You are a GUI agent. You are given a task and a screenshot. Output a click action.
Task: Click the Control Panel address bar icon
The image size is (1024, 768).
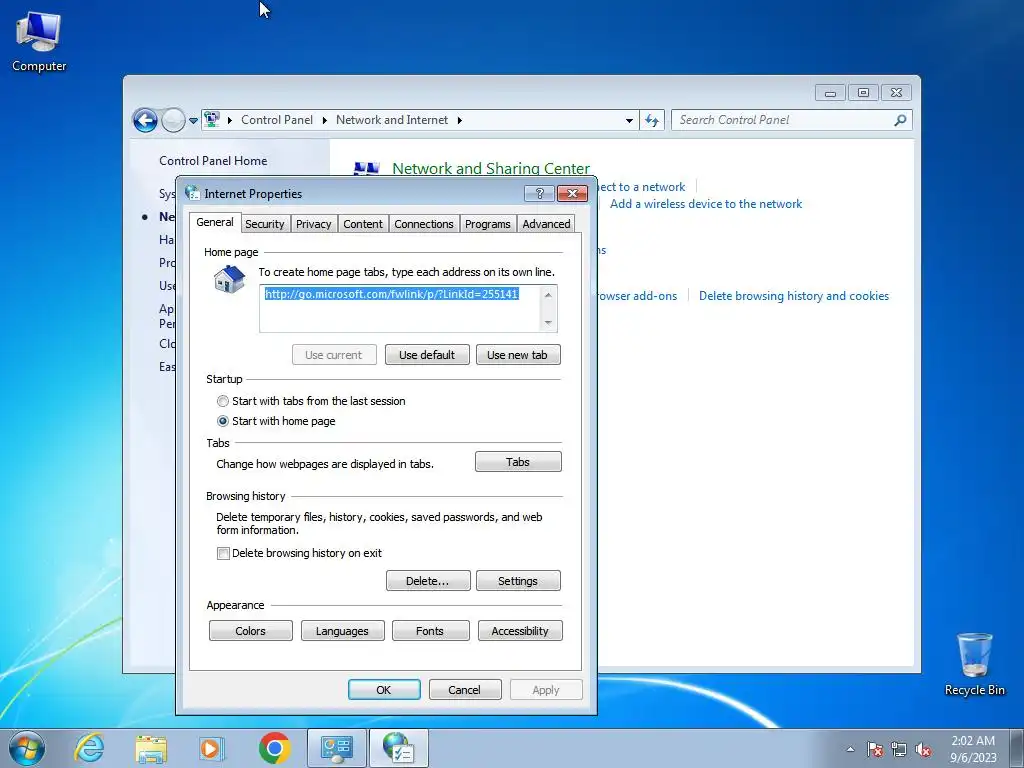(212, 120)
